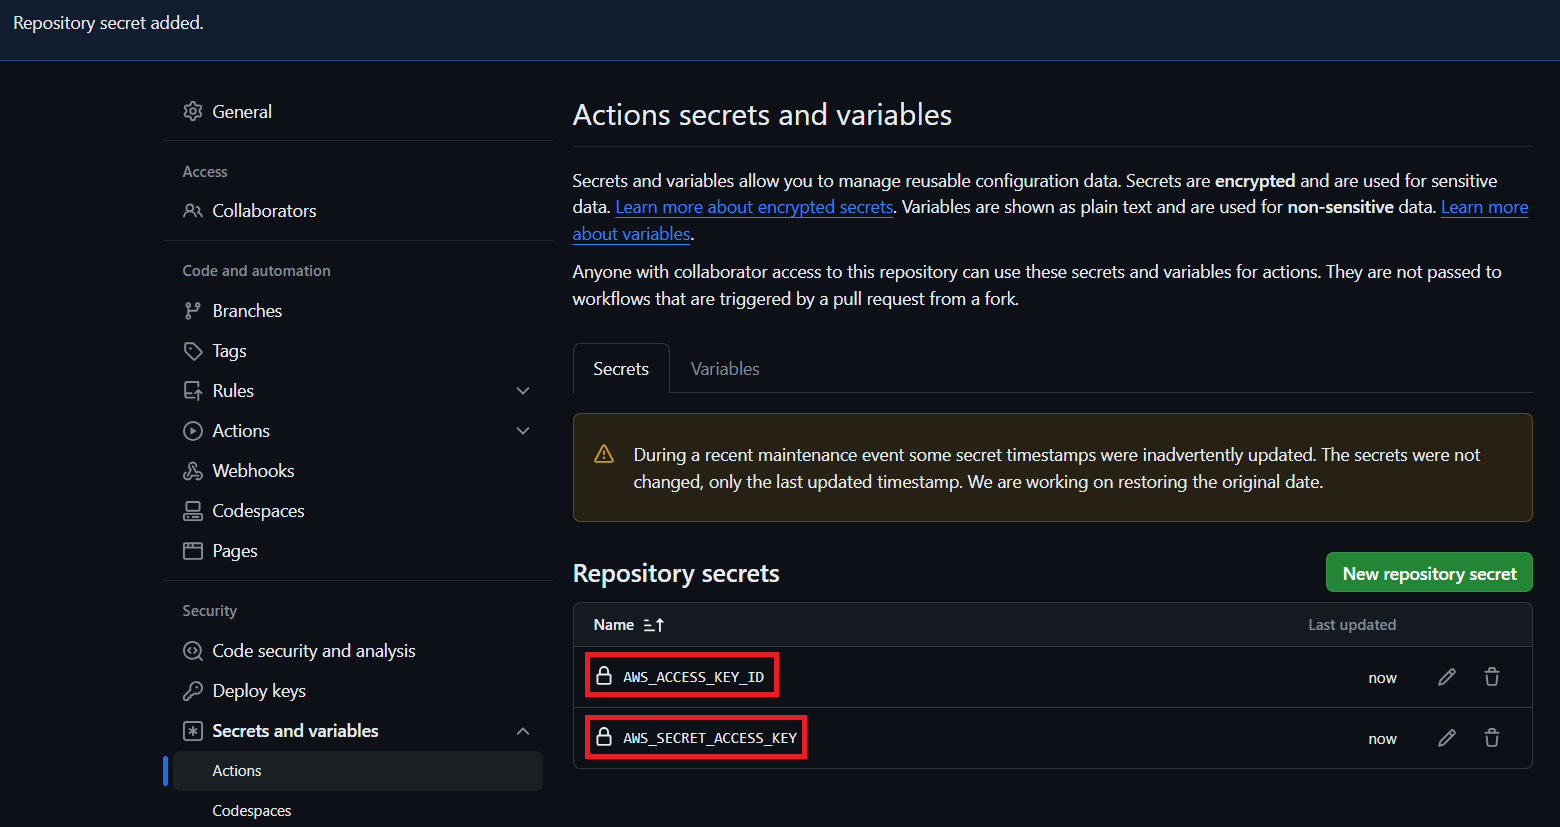Delete AWS_SECRET_ACCESS_KEY trash icon
Image resolution: width=1560 pixels, height=827 pixels.
click(x=1492, y=738)
